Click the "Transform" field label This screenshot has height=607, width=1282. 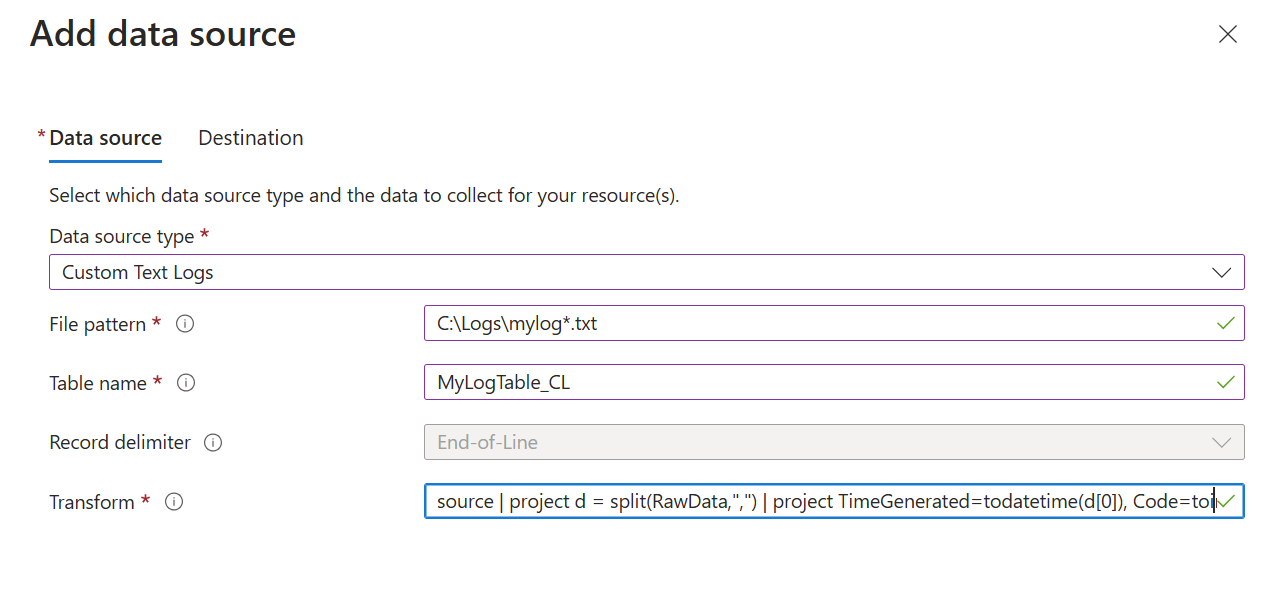pos(92,502)
